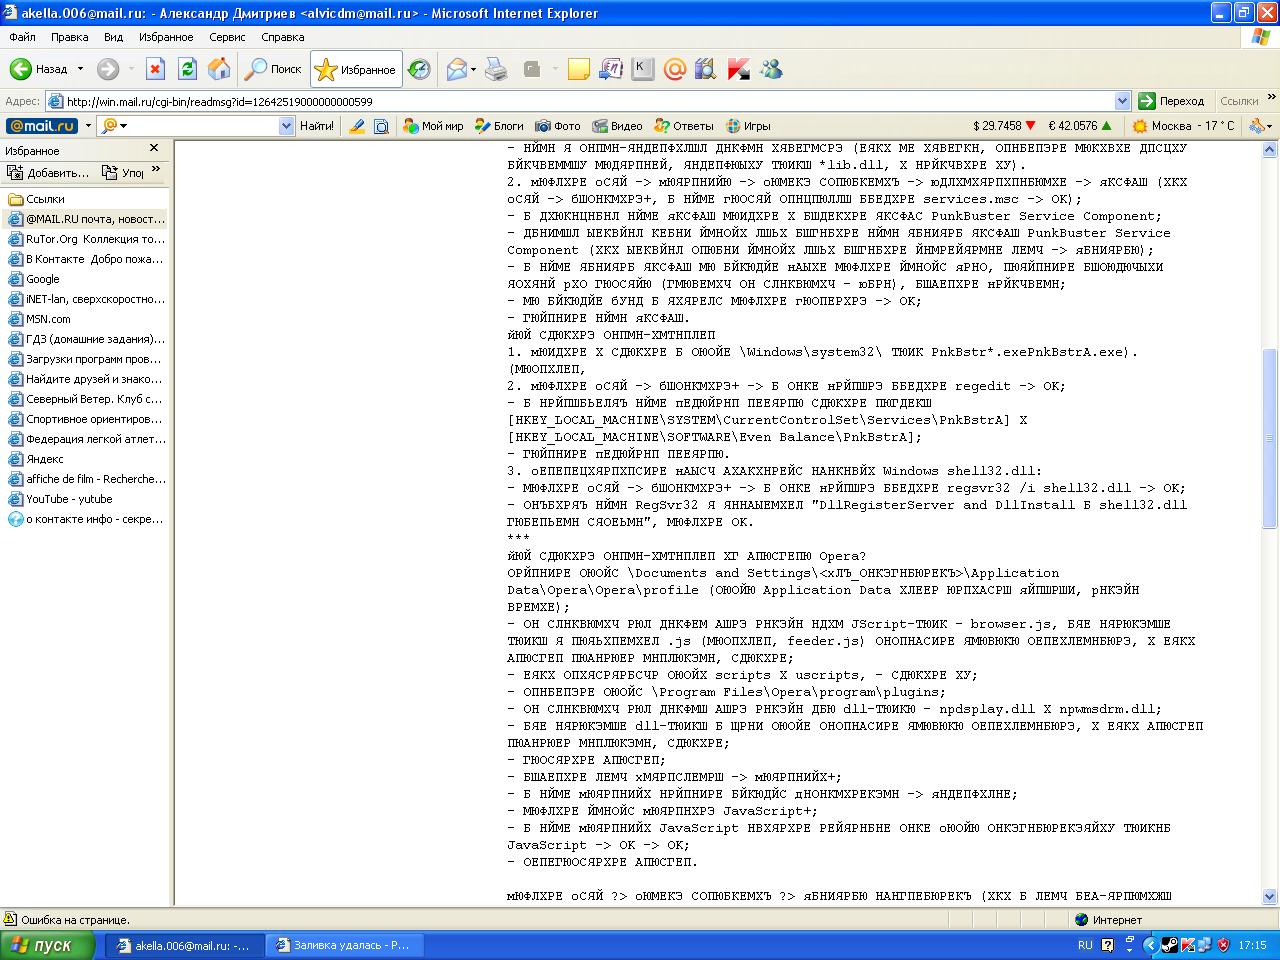This screenshot has width=1280, height=960.
Task: Click the Mail.ru toolbar highlight marker icon
Action: tap(357, 126)
